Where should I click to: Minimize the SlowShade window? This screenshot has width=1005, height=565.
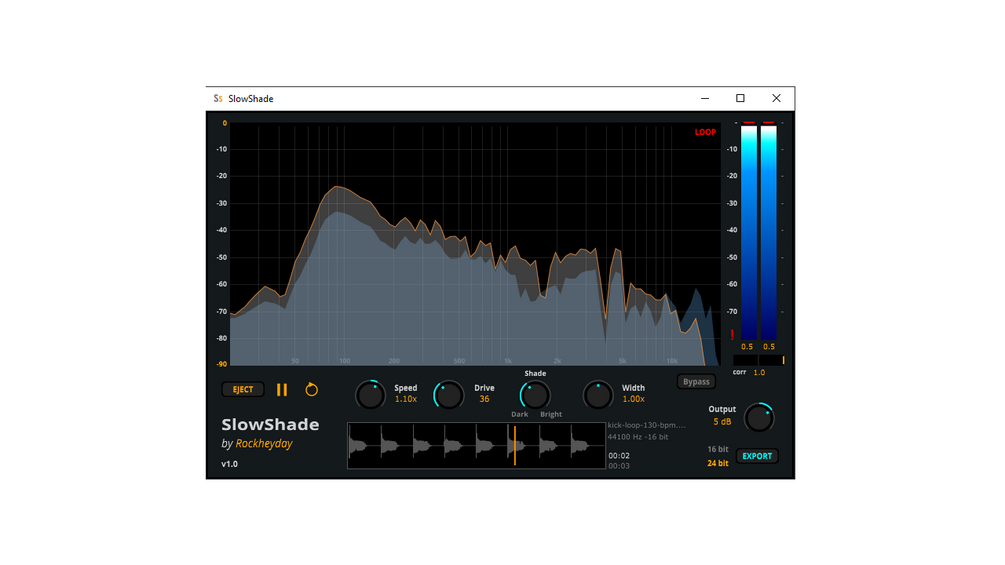click(x=705, y=99)
